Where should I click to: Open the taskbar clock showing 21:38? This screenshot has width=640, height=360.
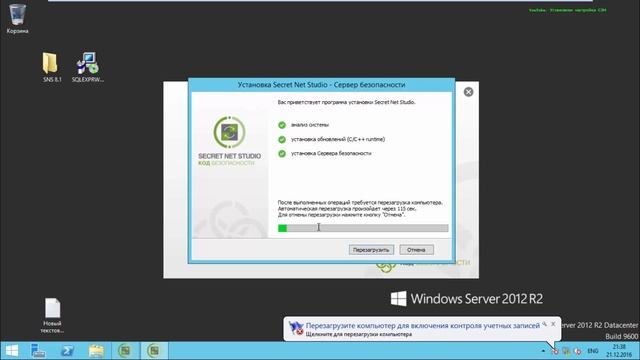coord(619,351)
